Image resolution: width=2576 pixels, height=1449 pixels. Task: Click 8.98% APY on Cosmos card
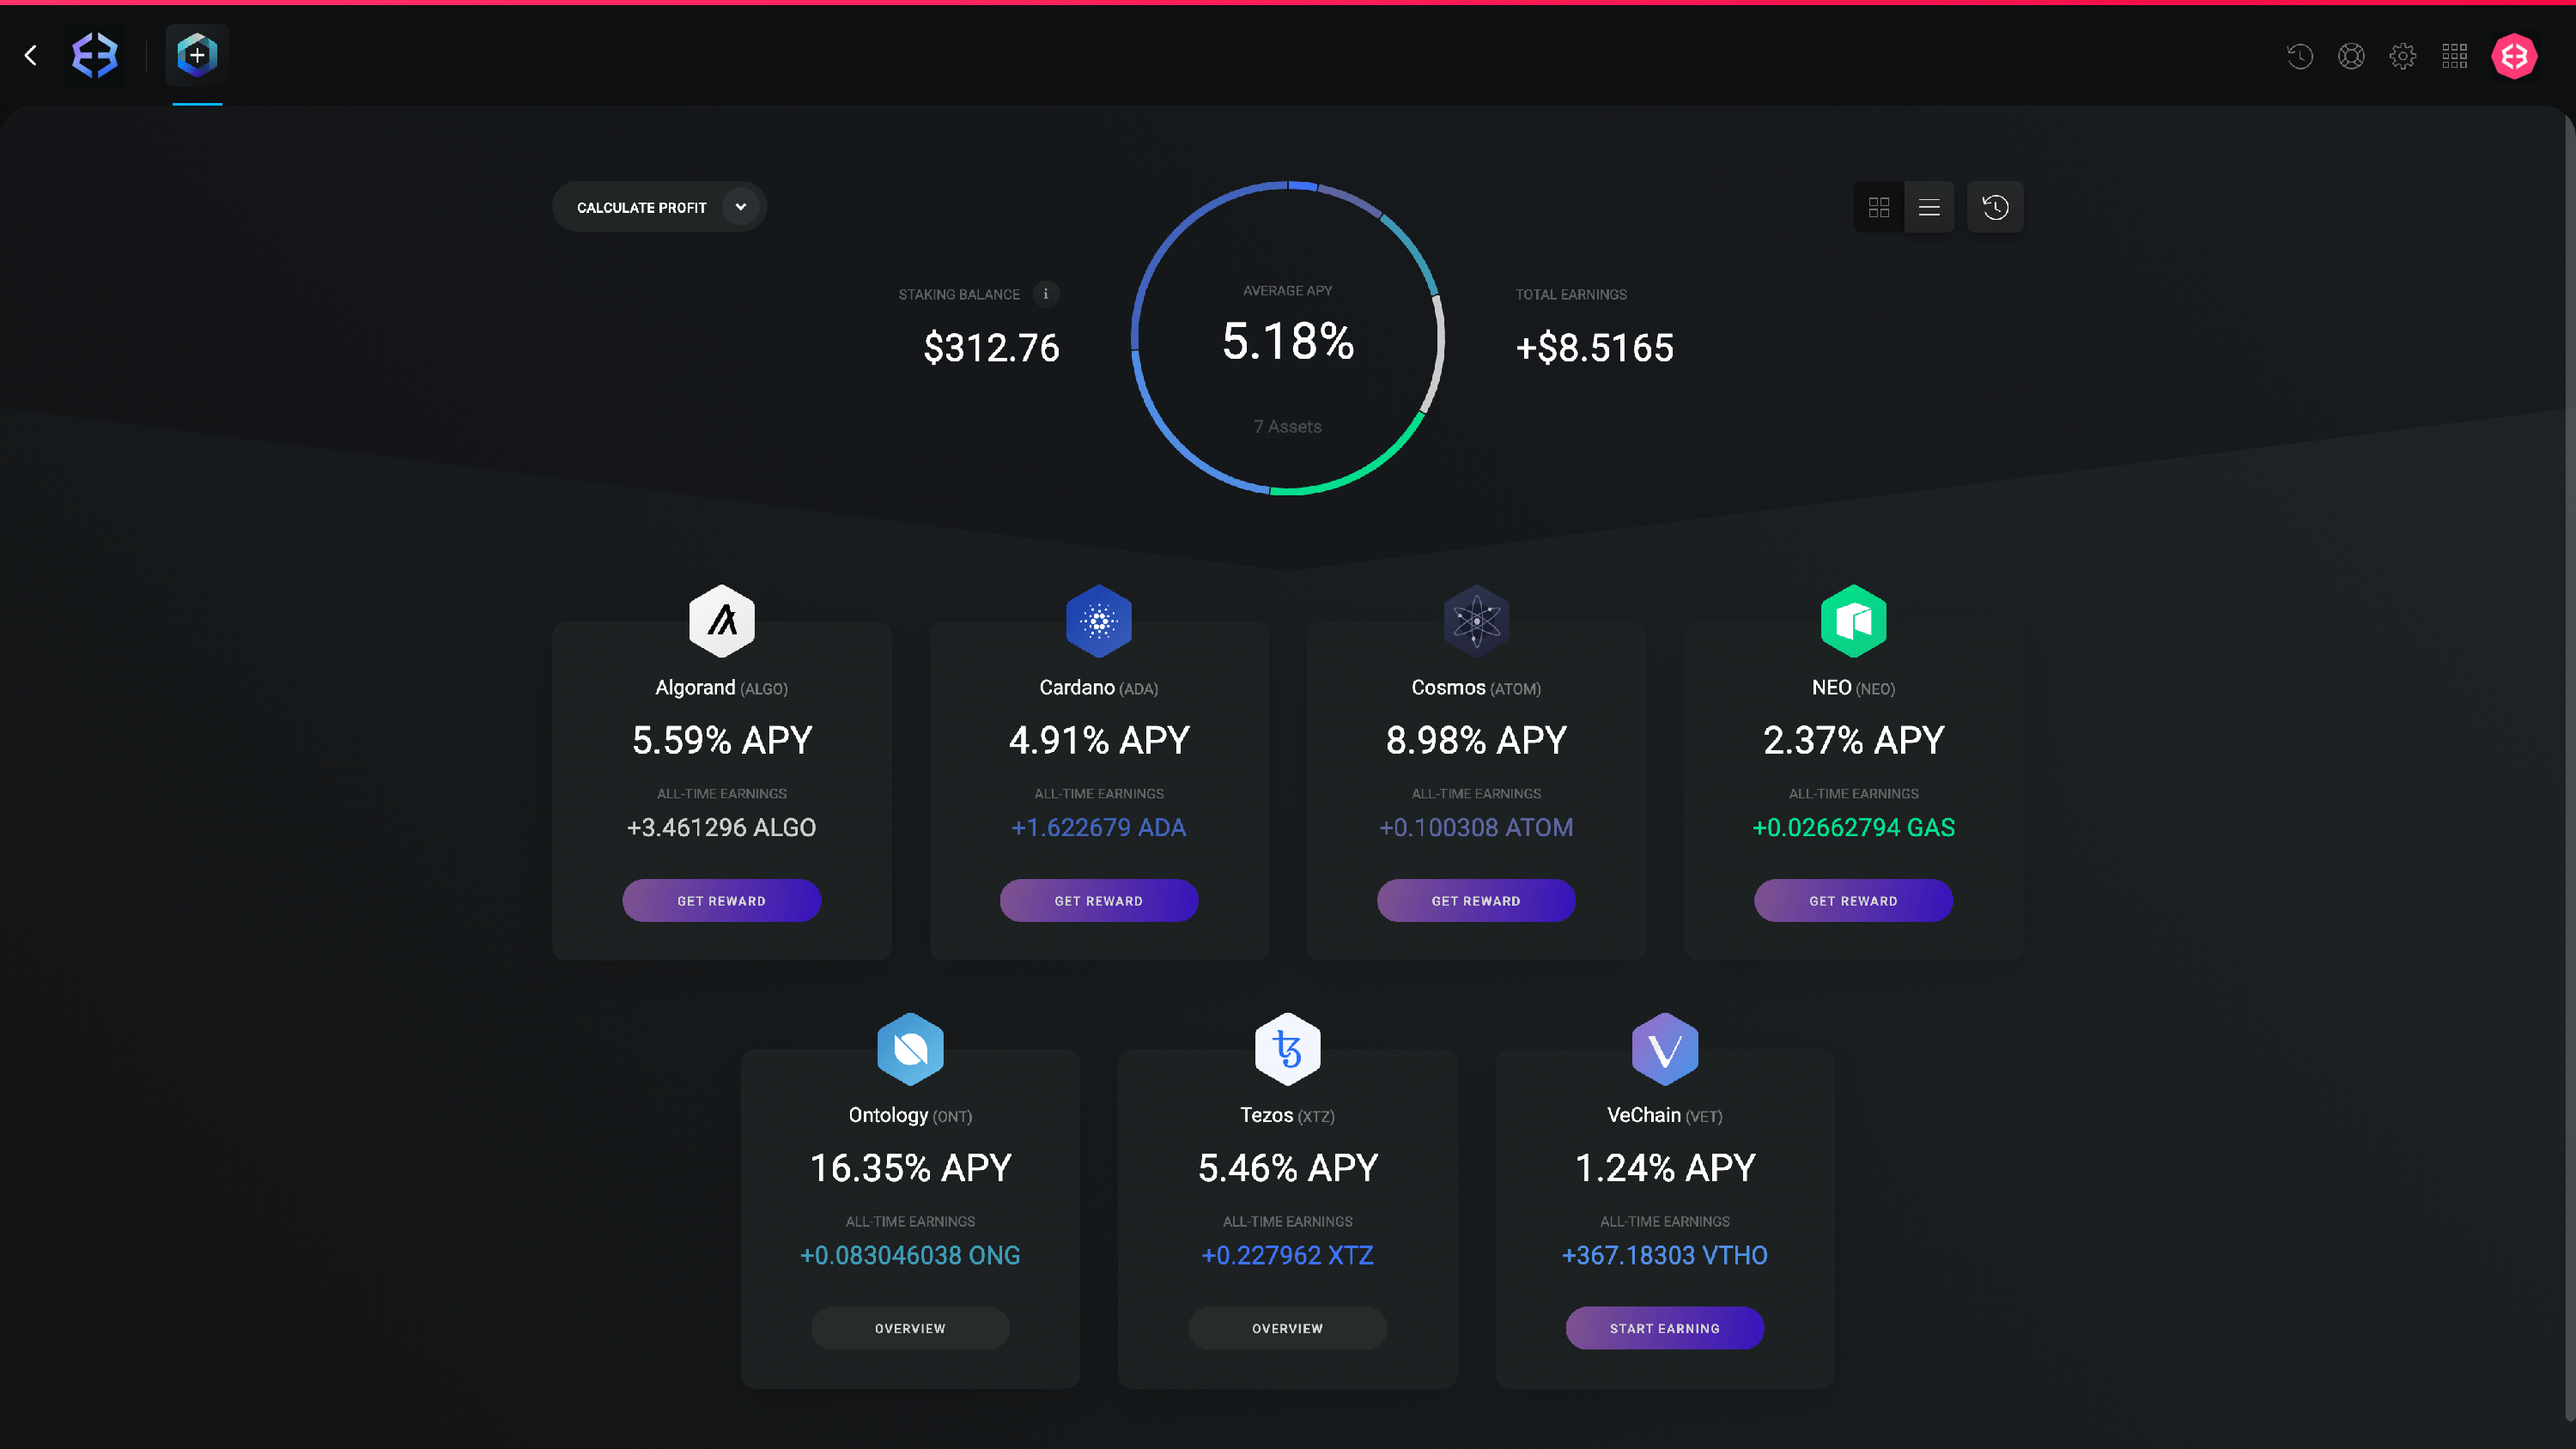(1476, 741)
